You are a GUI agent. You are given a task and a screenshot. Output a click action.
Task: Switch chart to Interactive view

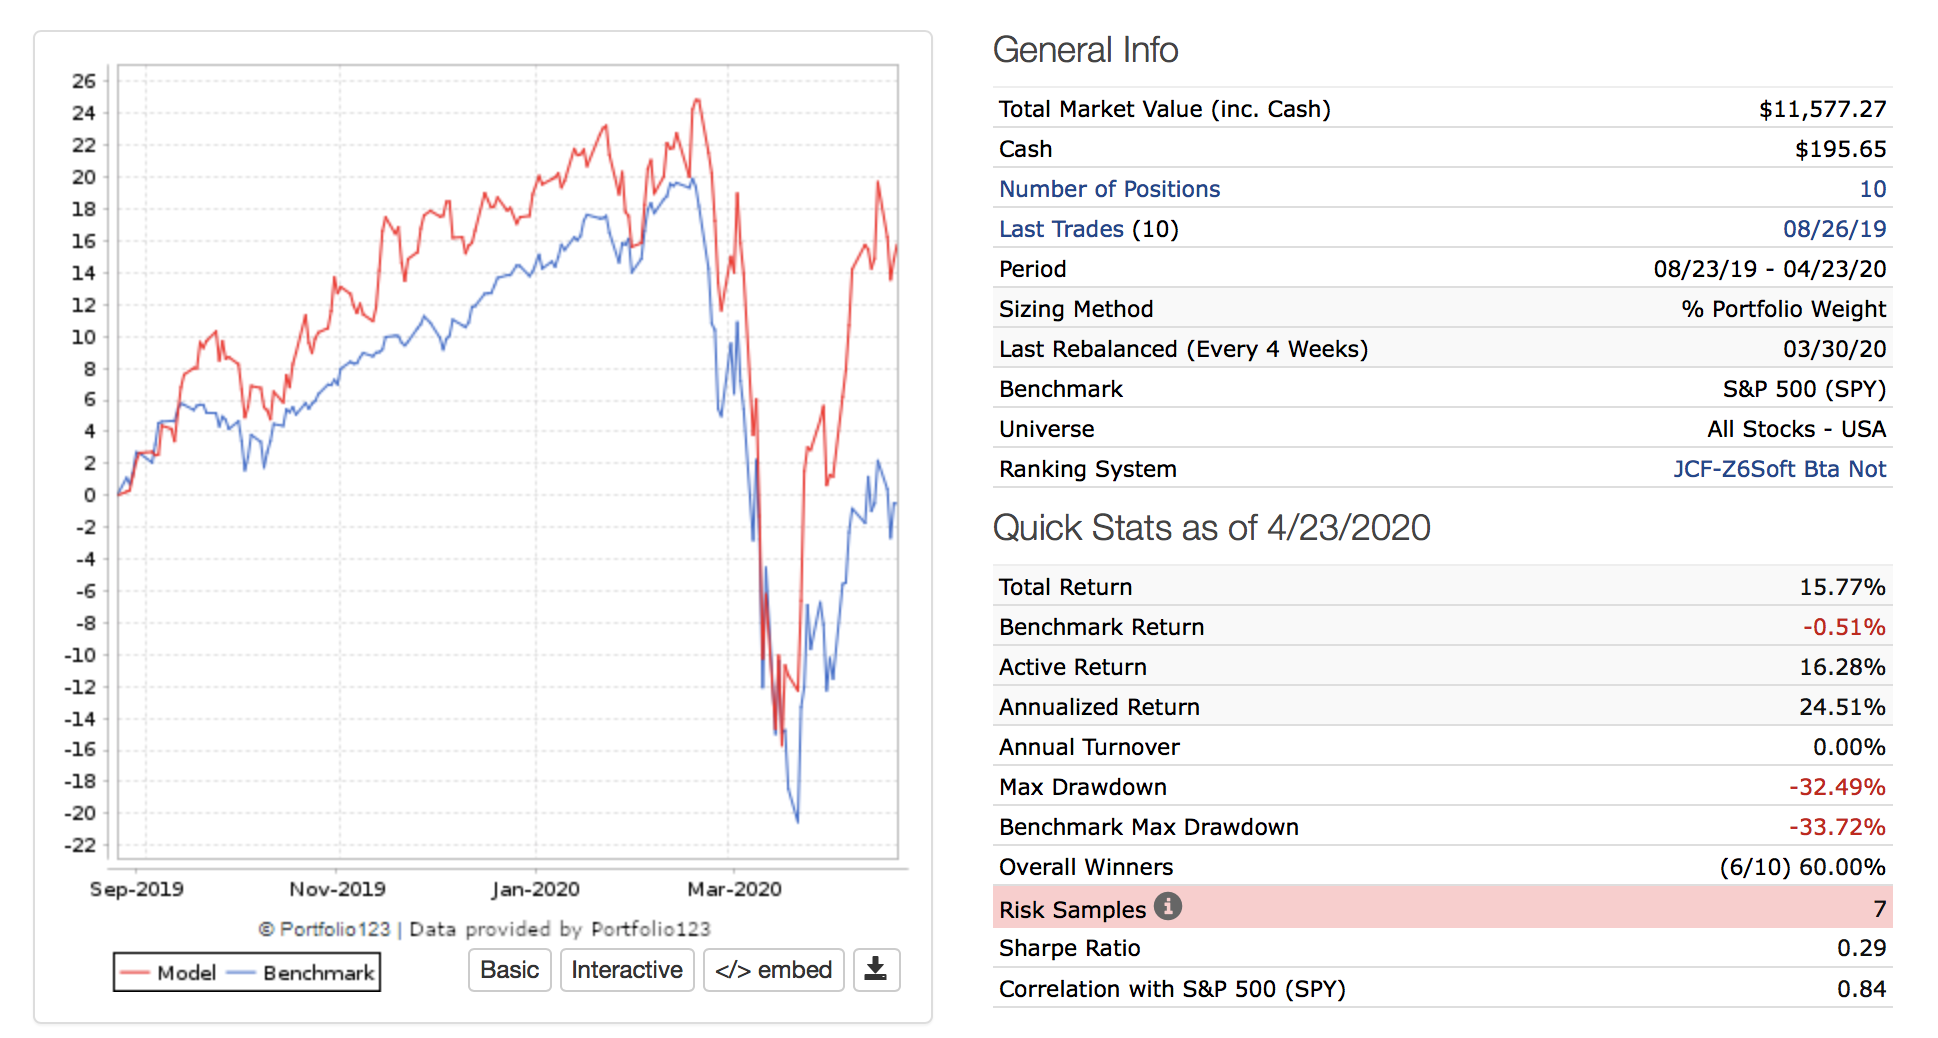pos(626,970)
